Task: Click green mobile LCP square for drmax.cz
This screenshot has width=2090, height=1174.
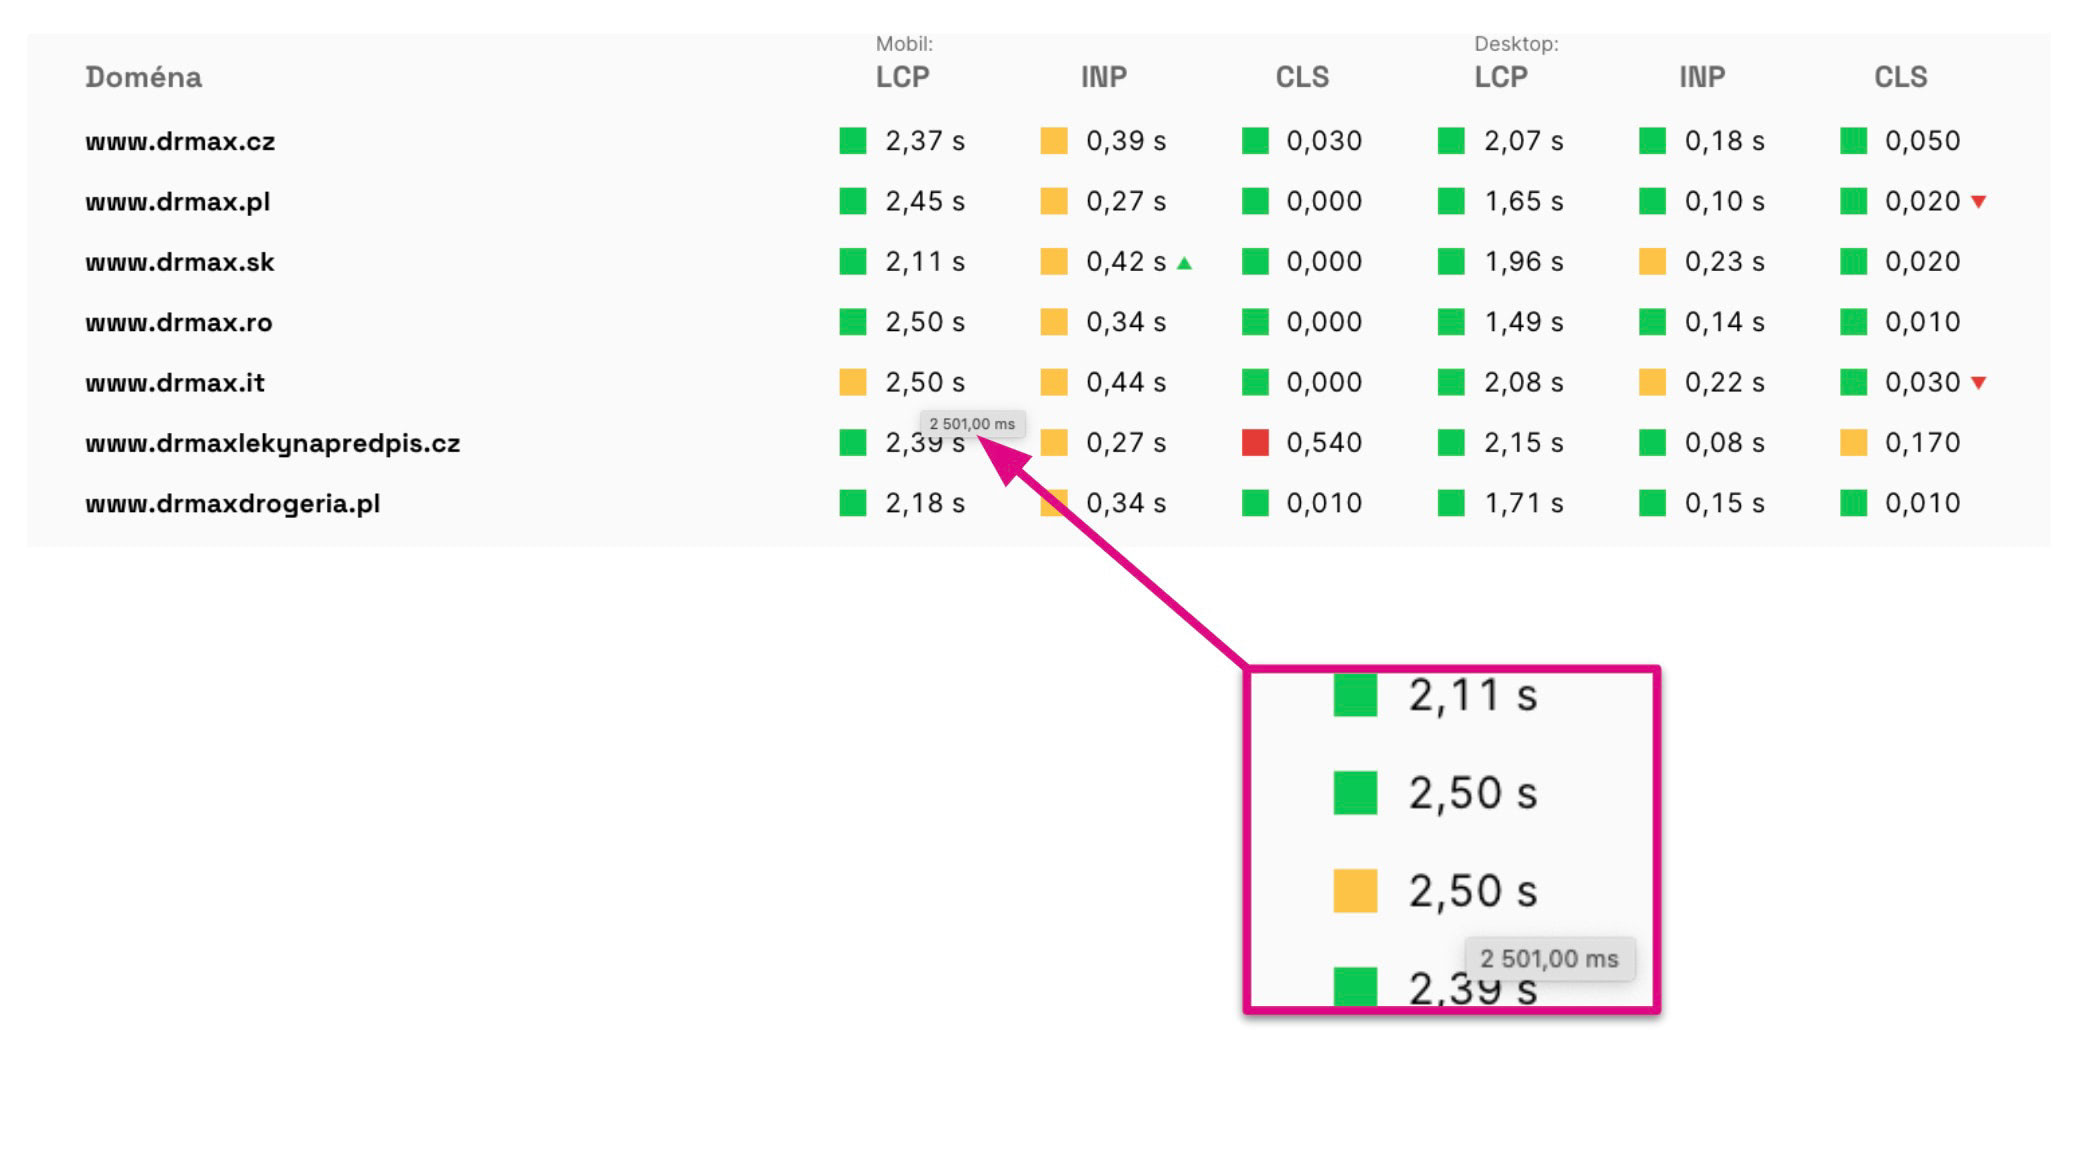Action: click(852, 141)
